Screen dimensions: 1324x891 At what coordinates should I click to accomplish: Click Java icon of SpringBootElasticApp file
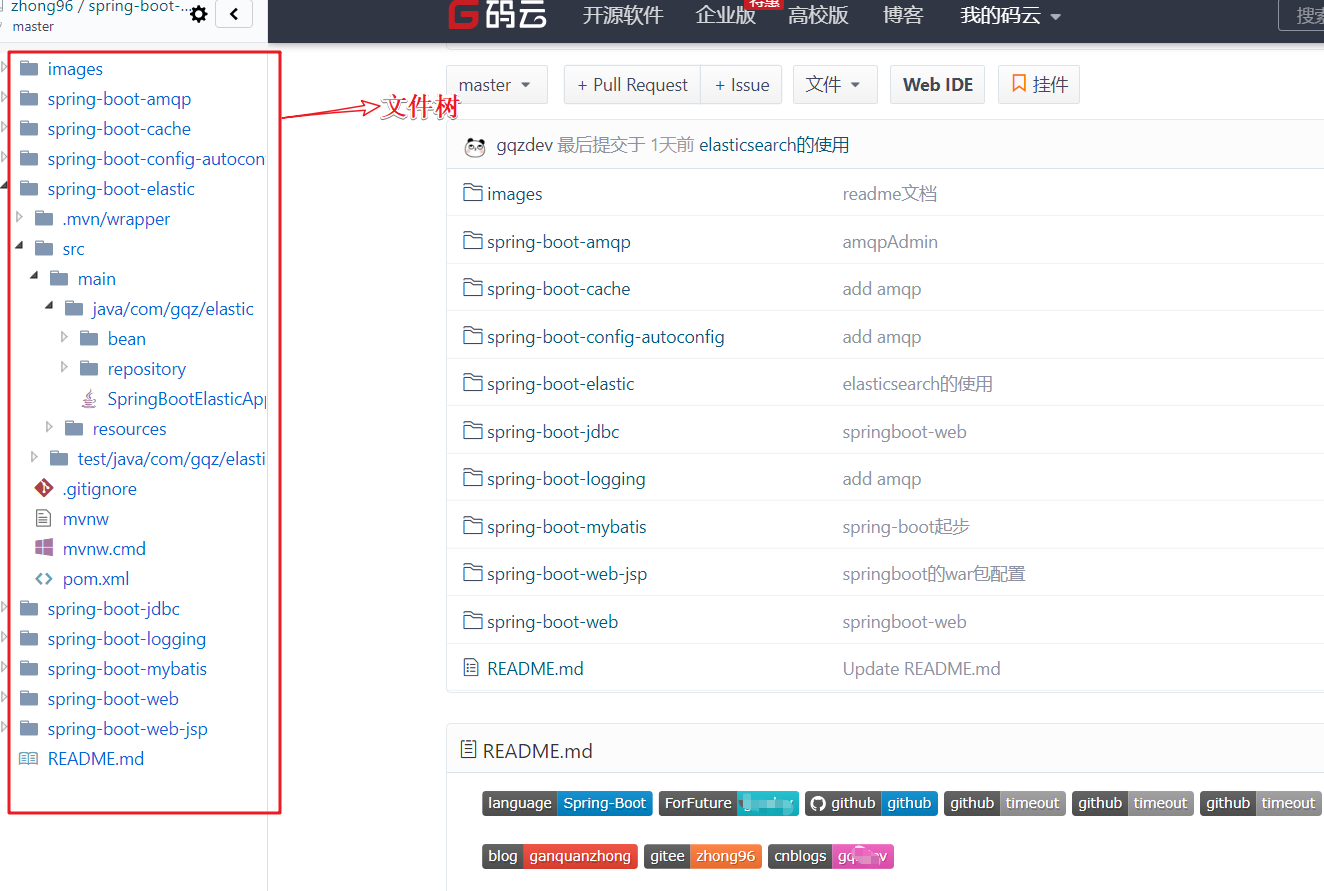tap(89, 399)
